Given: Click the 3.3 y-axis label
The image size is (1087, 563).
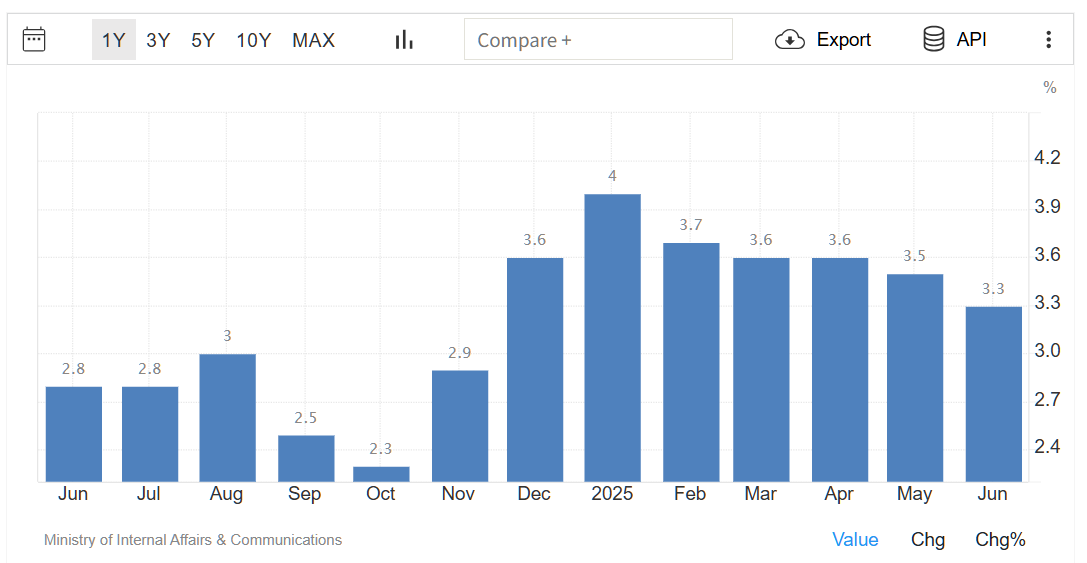Looking at the screenshot, I should (x=1047, y=302).
